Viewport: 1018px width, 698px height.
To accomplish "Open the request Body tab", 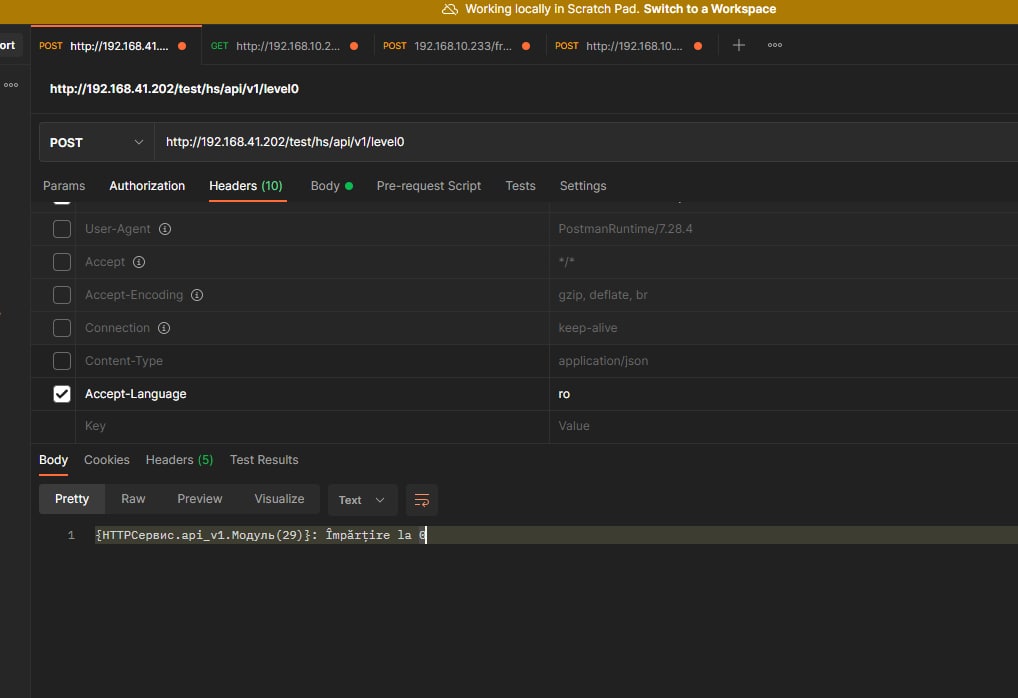I will point(332,186).
